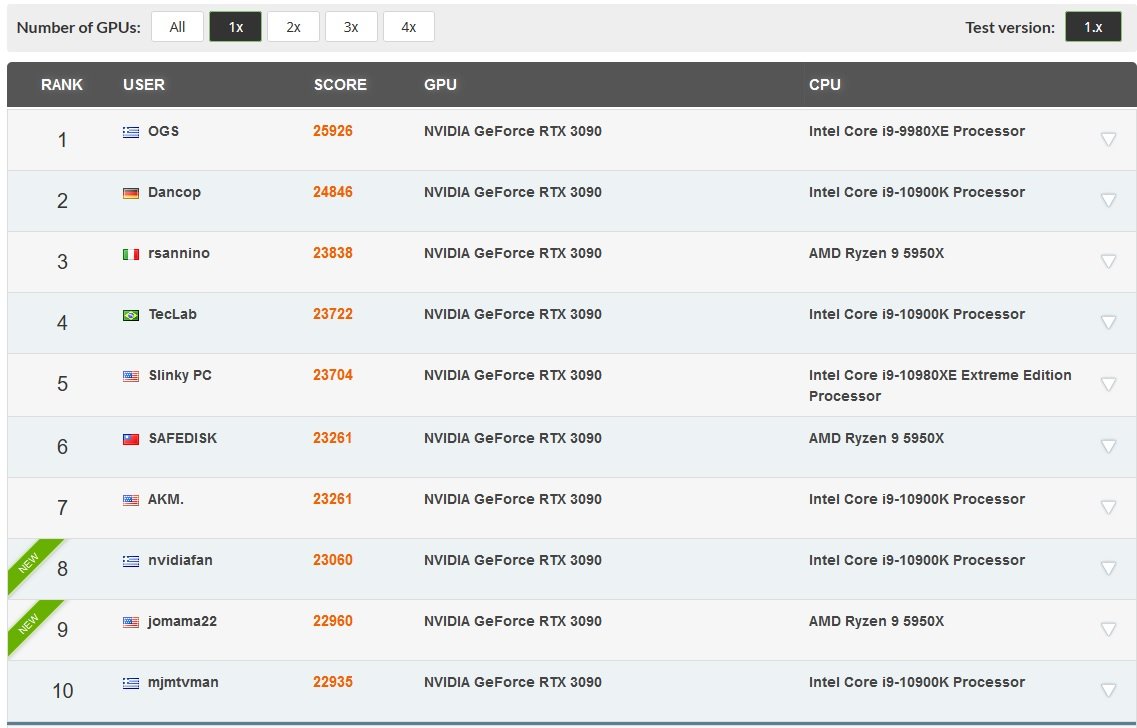Expand details for Slinky PC row
Viewport: 1137px width, 728px height.
point(1108,384)
